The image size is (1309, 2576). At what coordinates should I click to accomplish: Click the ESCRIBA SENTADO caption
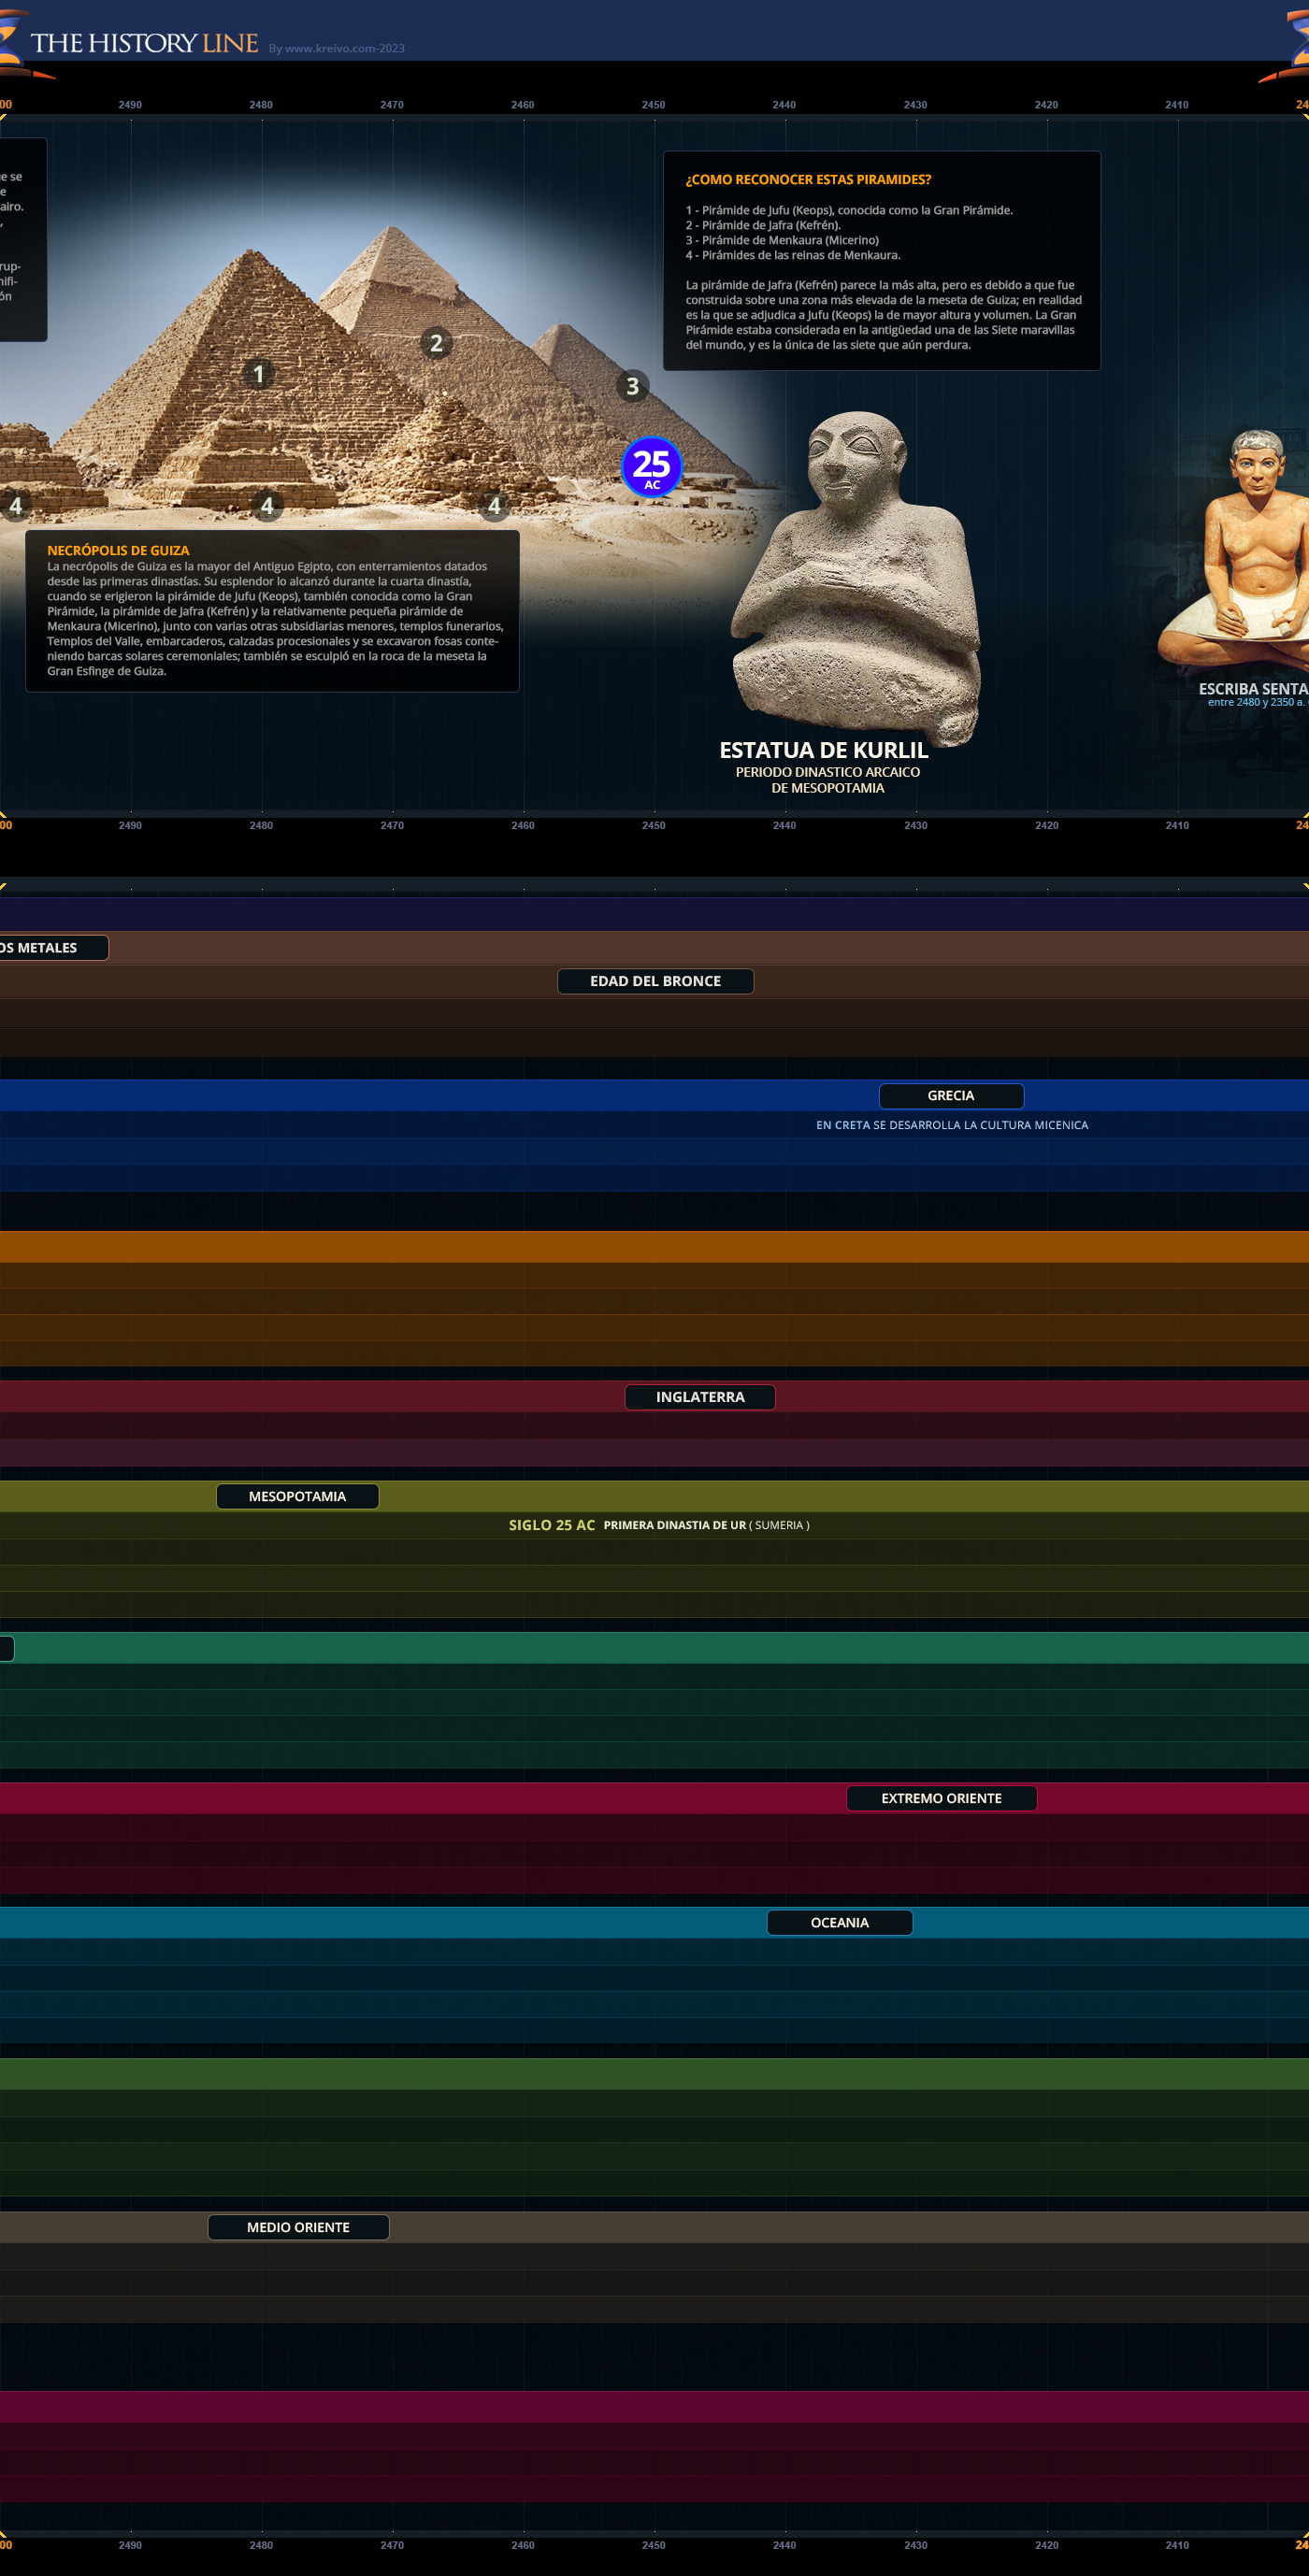[1254, 689]
